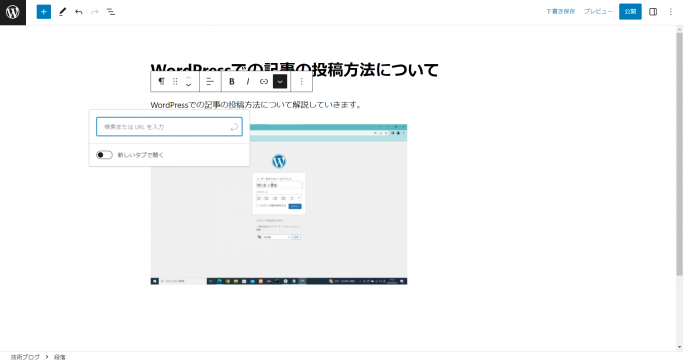Open more rich text controls dropdown
Screen dimensions: 683x360
280,82
